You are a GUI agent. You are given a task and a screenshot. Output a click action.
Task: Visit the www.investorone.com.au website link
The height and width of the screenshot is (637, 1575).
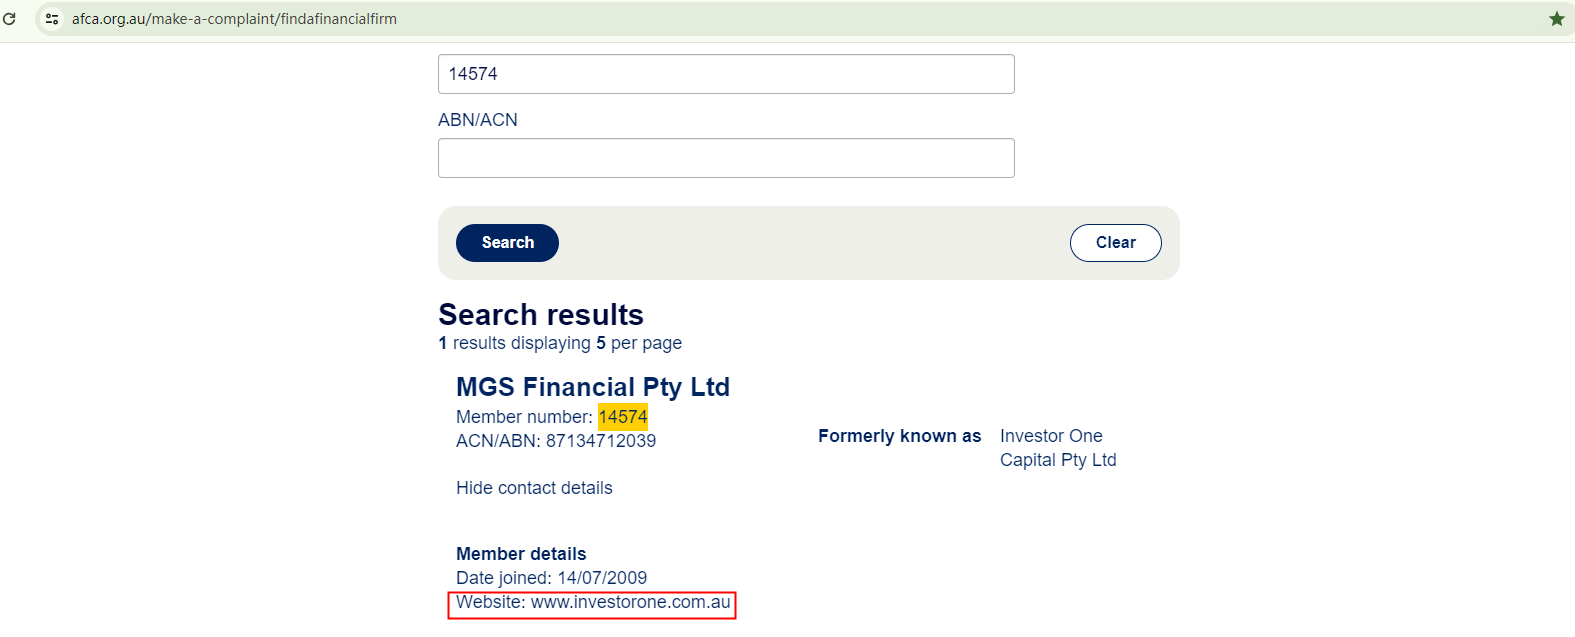(630, 602)
